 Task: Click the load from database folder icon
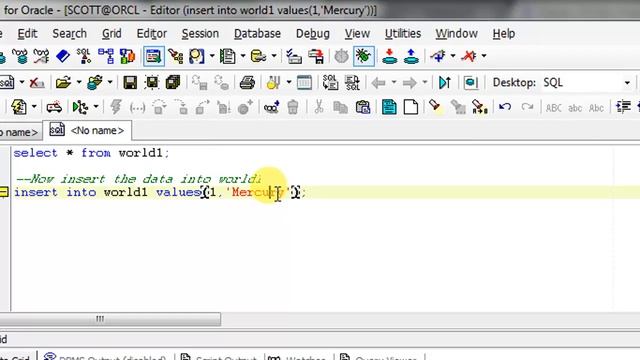(x=95, y=83)
